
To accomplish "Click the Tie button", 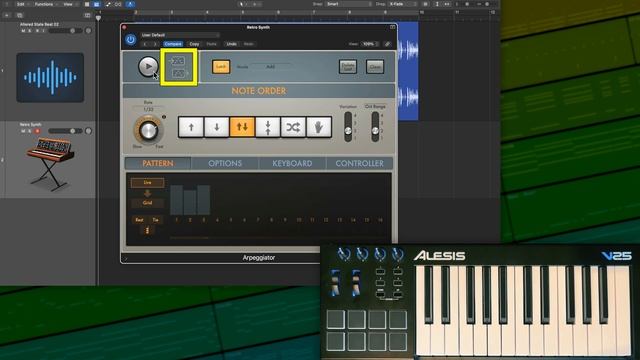I will click(156, 220).
